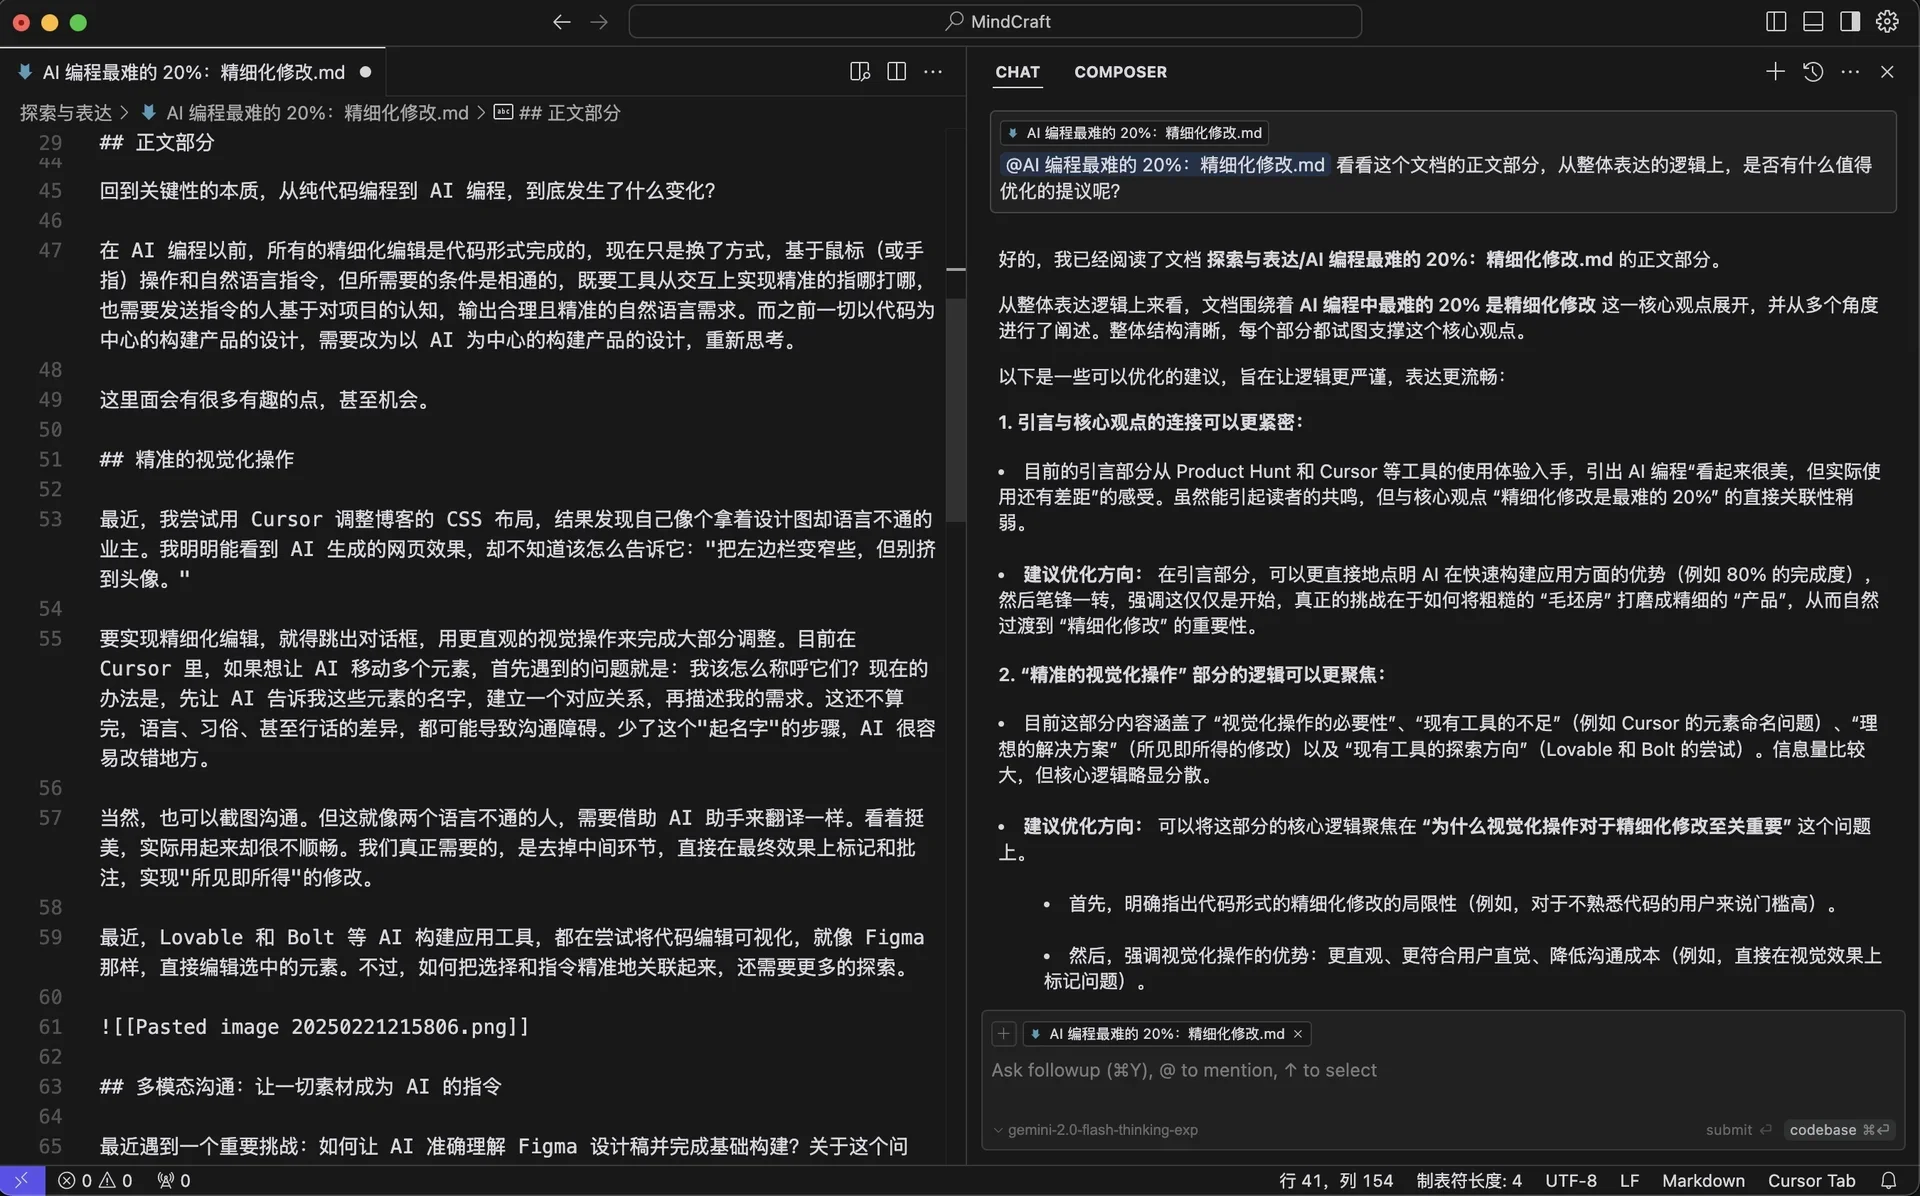The width and height of the screenshot is (1920, 1196).
Task: Open errors and warnings status indicator
Action: pyautogui.click(x=95, y=1180)
